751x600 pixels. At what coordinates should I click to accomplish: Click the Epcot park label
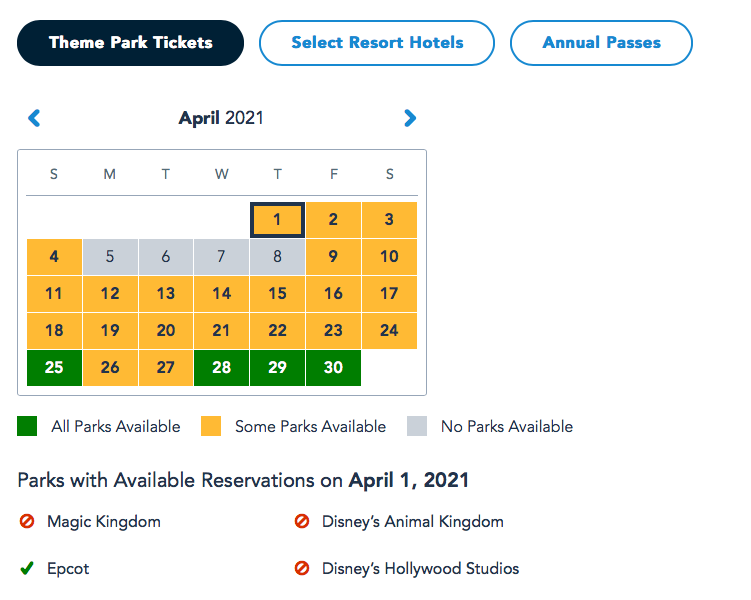68,569
